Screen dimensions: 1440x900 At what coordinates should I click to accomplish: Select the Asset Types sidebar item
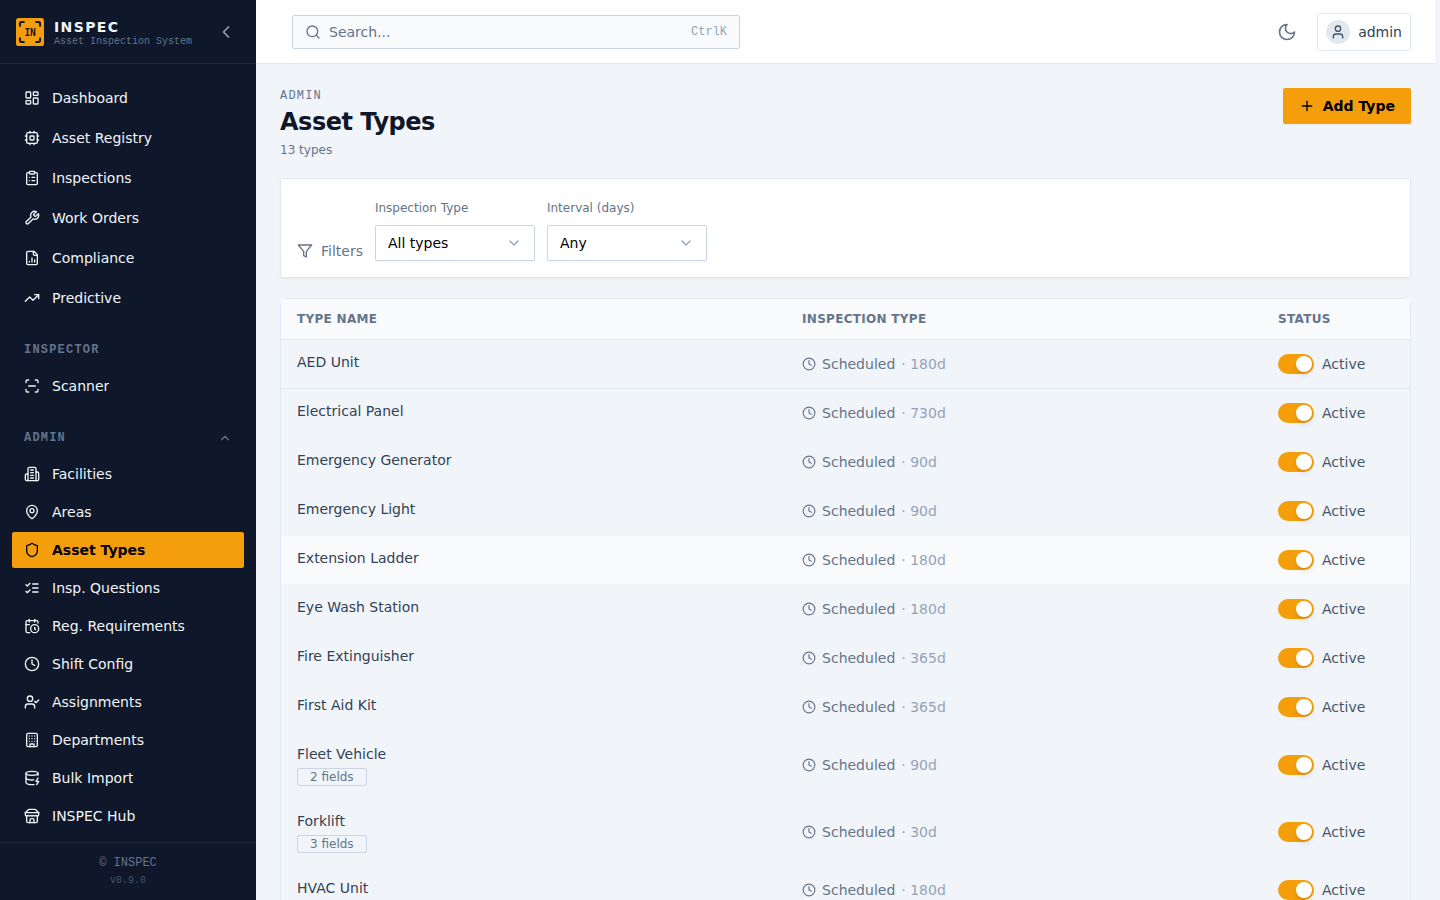tap(128, 550)
